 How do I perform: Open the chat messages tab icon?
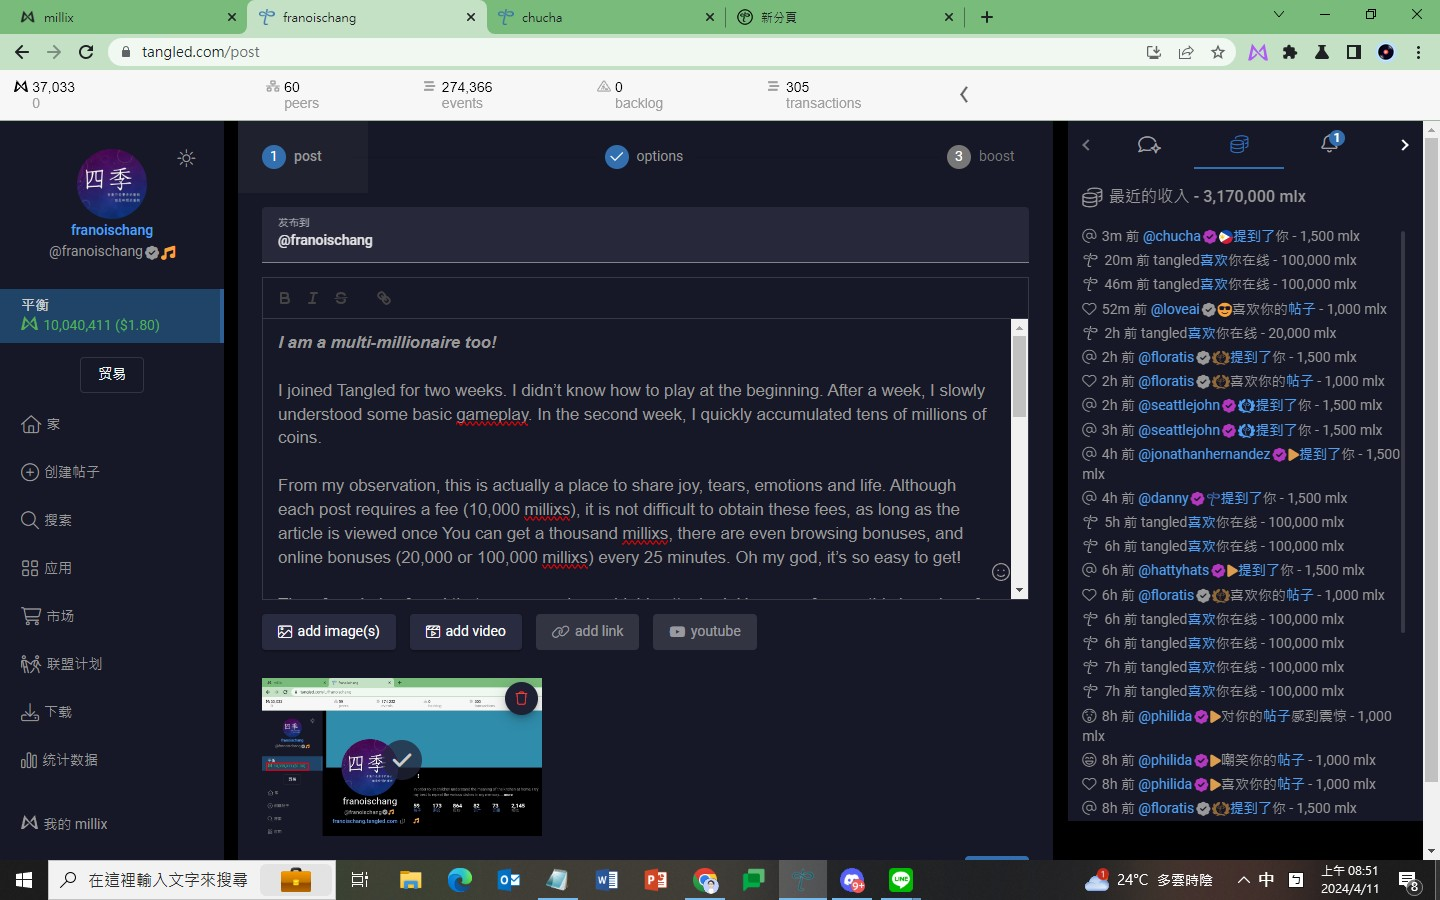[x=1149, y=145]
